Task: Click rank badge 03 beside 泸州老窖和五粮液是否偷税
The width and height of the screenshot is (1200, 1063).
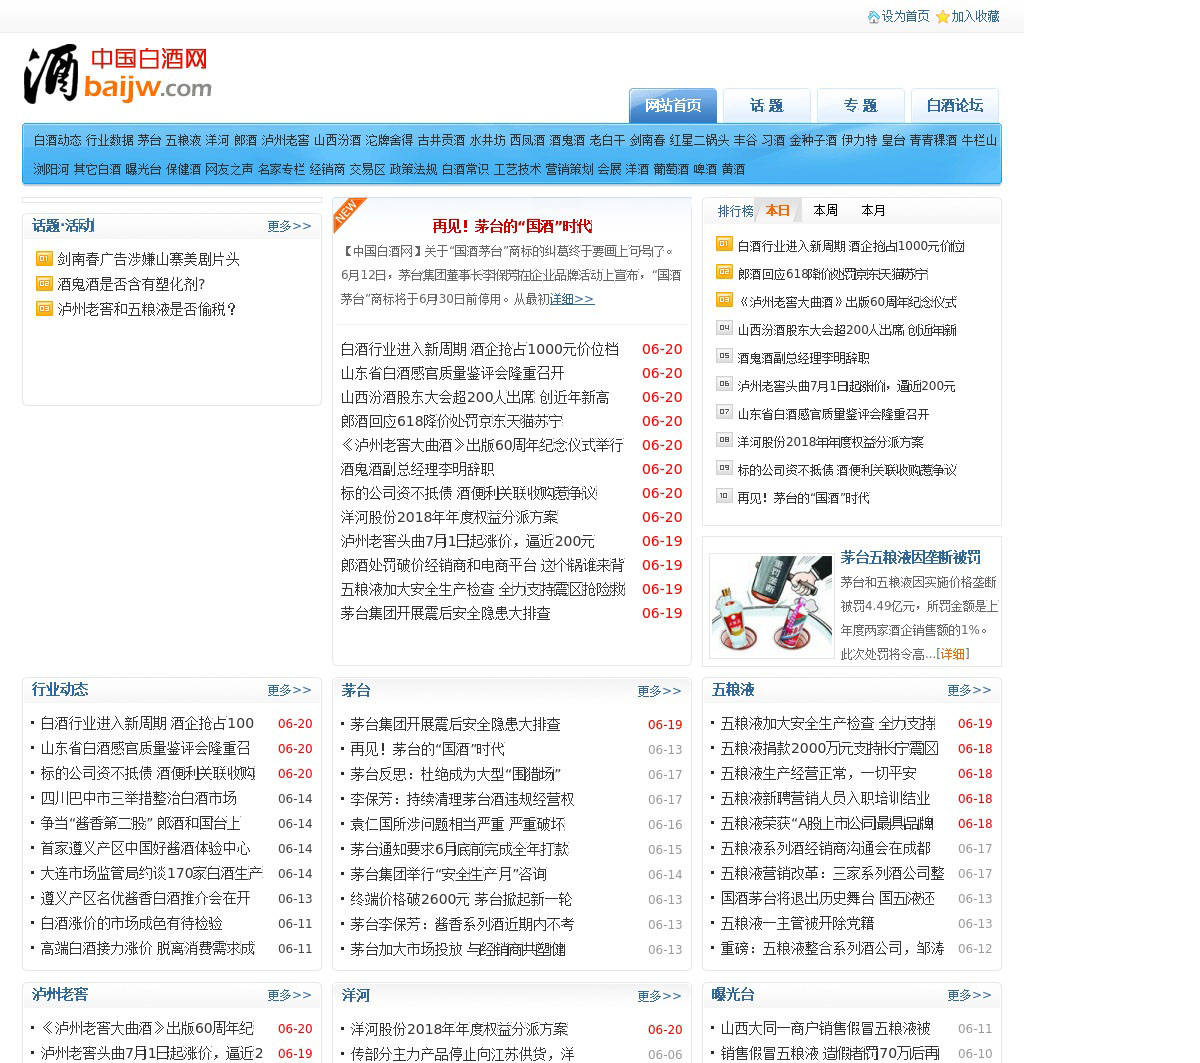Action: 44,309
